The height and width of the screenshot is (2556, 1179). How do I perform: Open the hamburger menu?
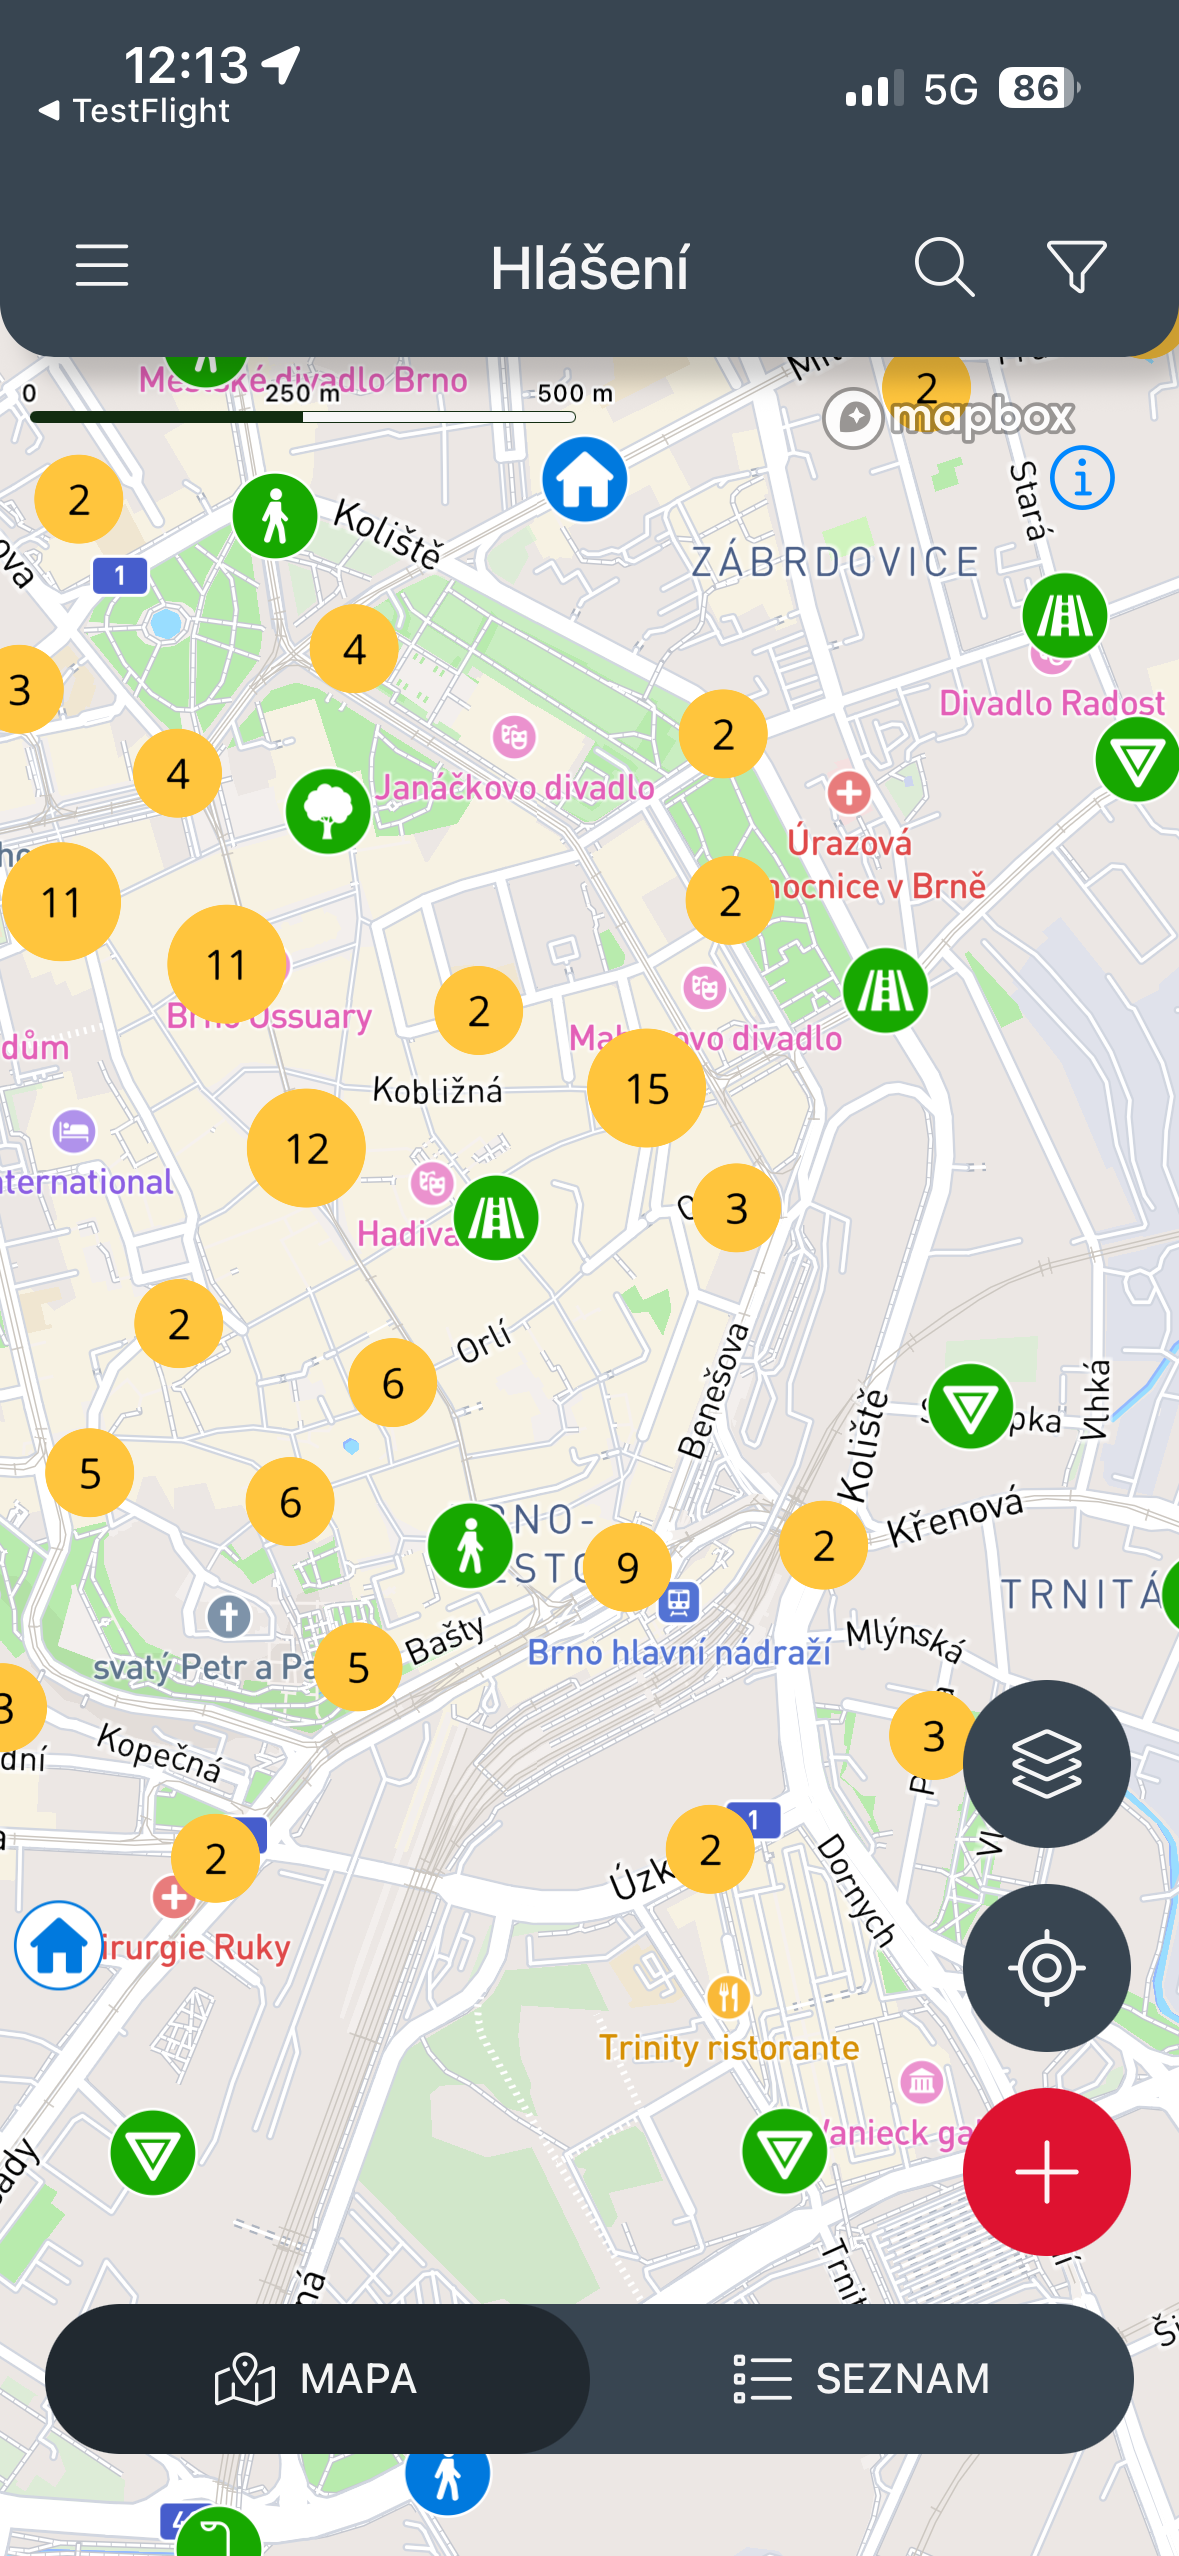coord(102,266)
